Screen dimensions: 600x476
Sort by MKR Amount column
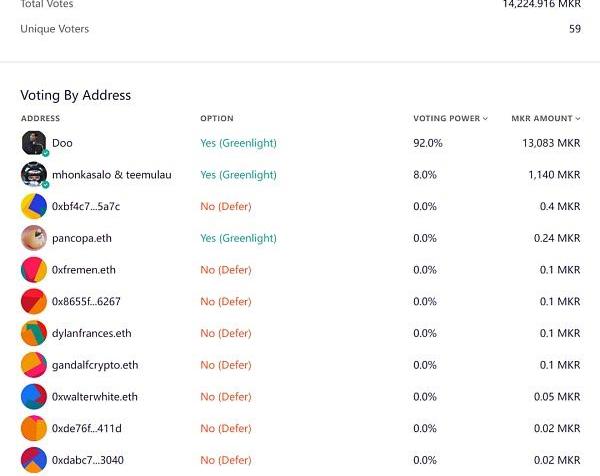coord(545,119)
